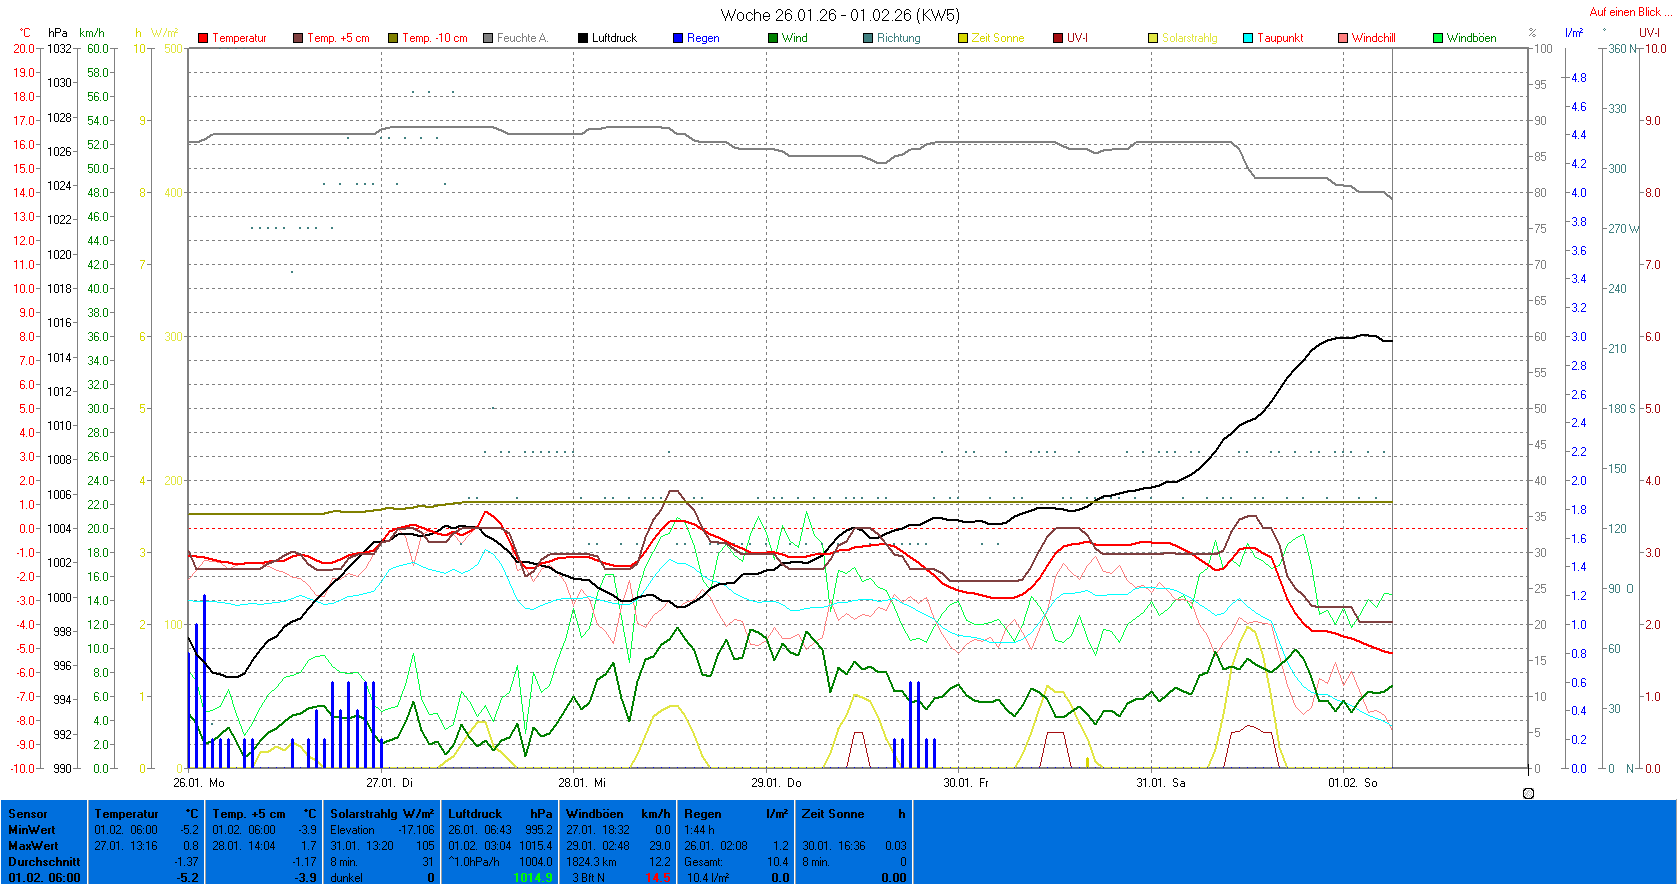Click the '28.01. Mi' date axis label
The width and height of the screenshot is (1677, 884).
582,783
